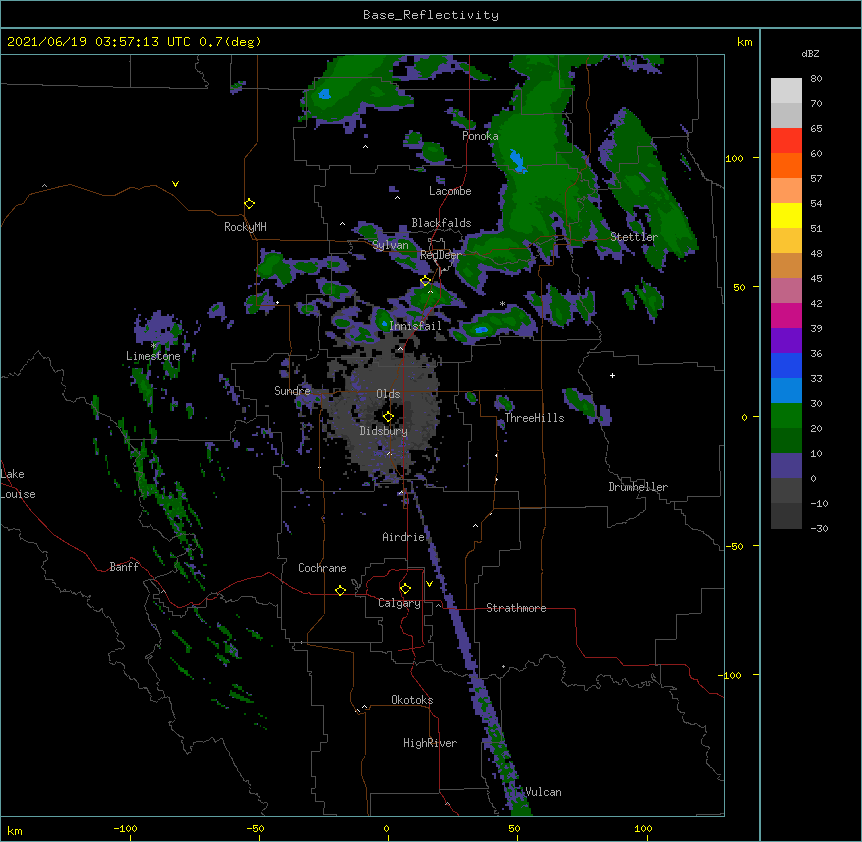Click the -50 tick on the right axis

pyautogui.click(x=734, y=546)
